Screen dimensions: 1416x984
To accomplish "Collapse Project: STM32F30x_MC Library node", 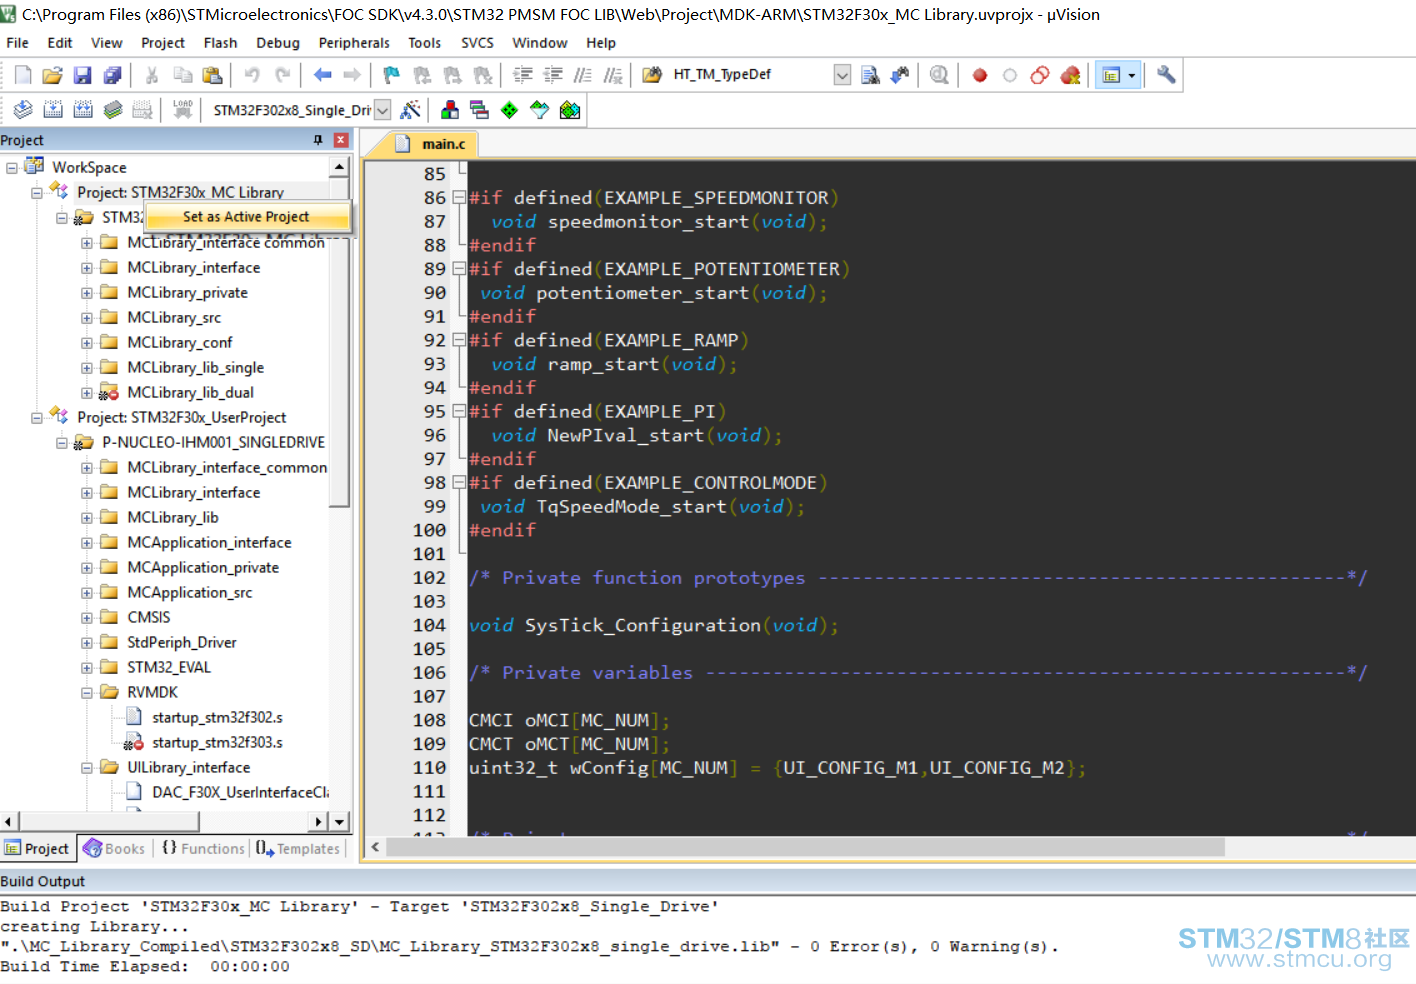I will click(37, 193).
